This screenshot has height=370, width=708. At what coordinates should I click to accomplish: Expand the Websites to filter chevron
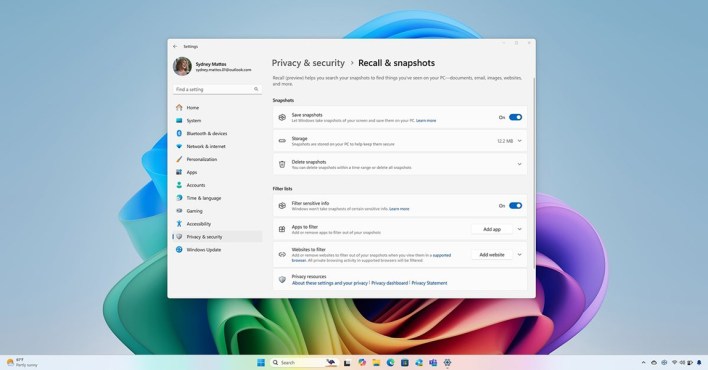(519, 255)
